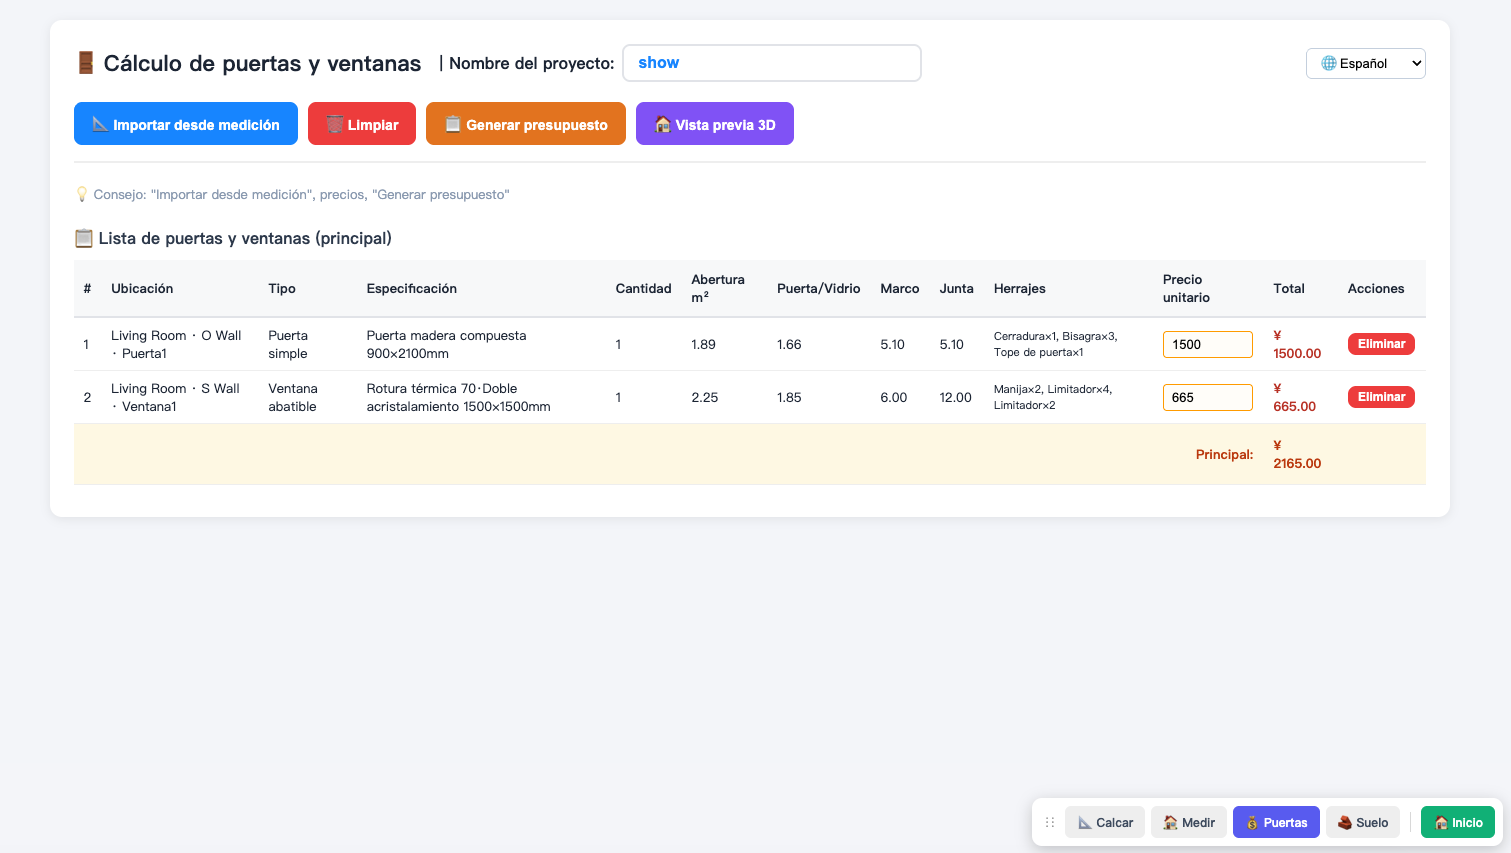
Task: Click Importar desde medición button
Action: click(x=186, y=124)
